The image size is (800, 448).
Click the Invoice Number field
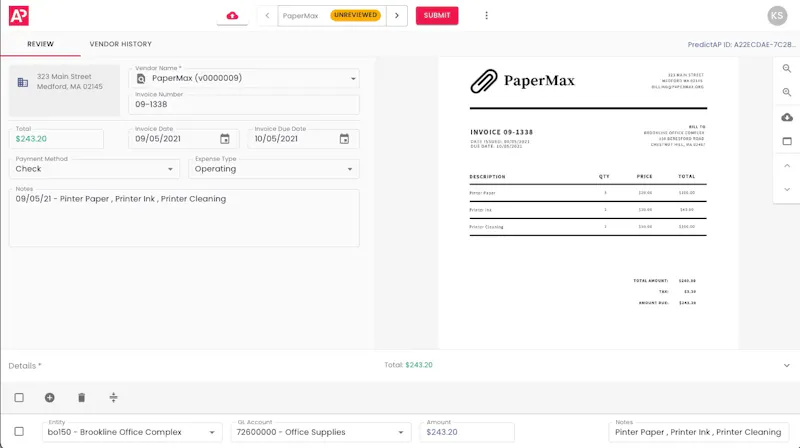[244, 104]
